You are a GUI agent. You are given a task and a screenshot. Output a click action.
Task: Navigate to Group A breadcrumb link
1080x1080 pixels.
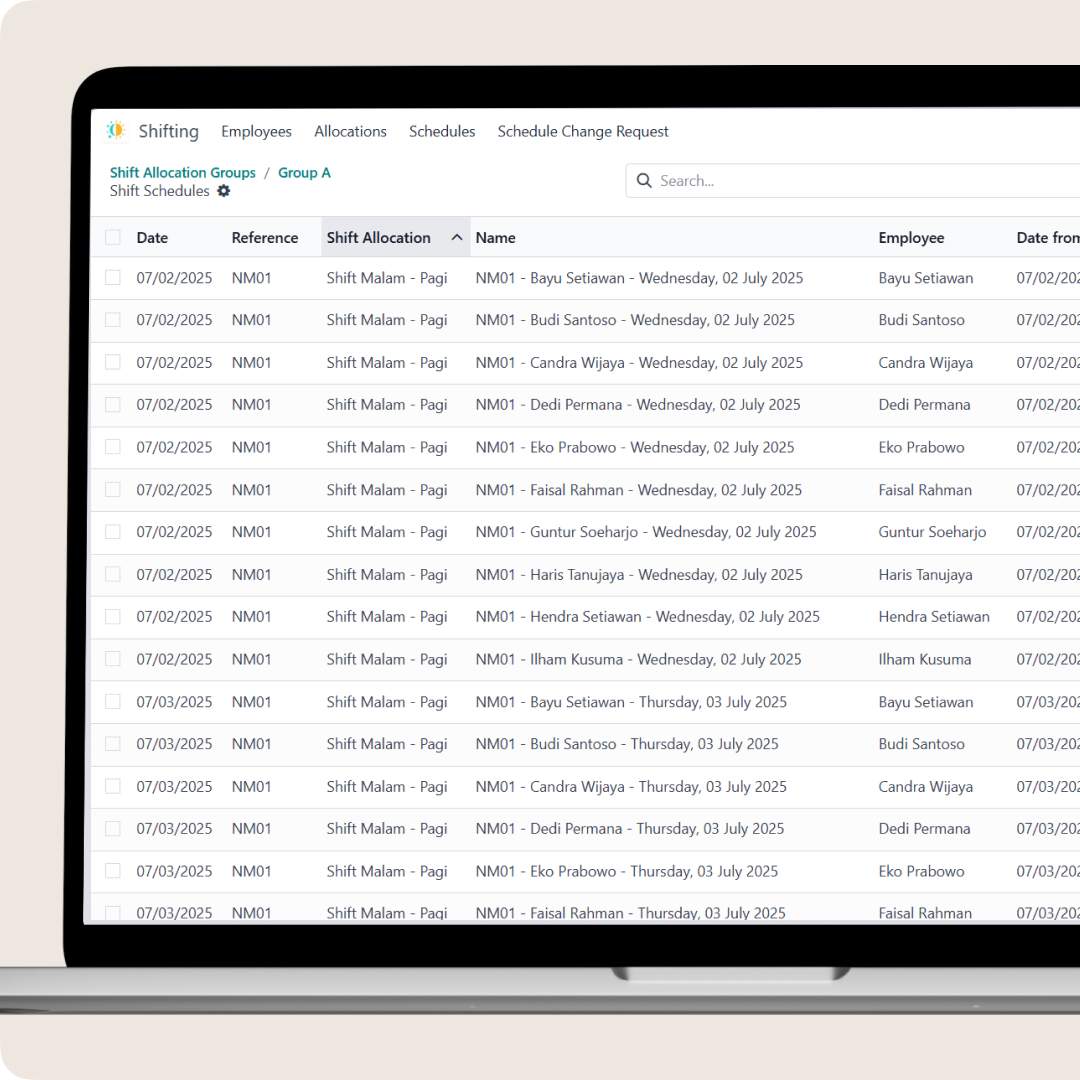[304, 173]
